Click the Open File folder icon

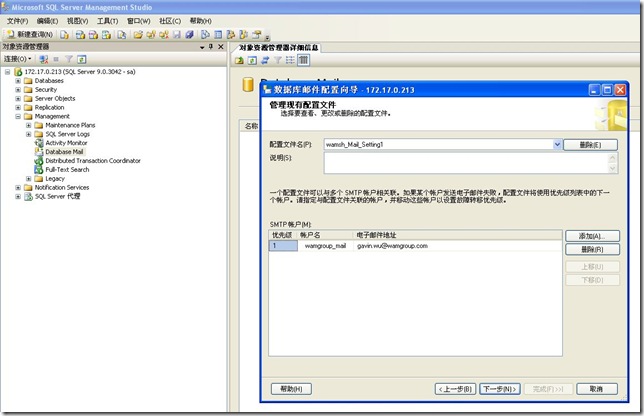pos(138,34)
